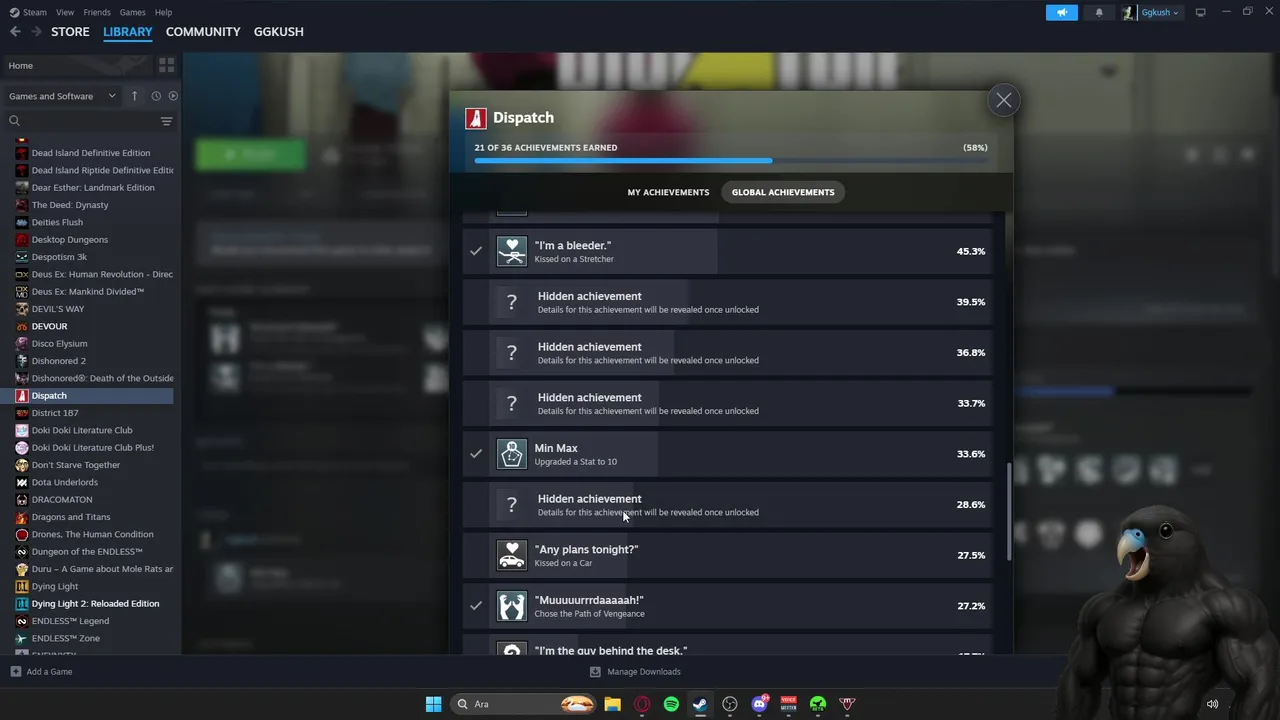Open the collections grid view icon
1280x720 pixels.
click(x=166, y=65)
